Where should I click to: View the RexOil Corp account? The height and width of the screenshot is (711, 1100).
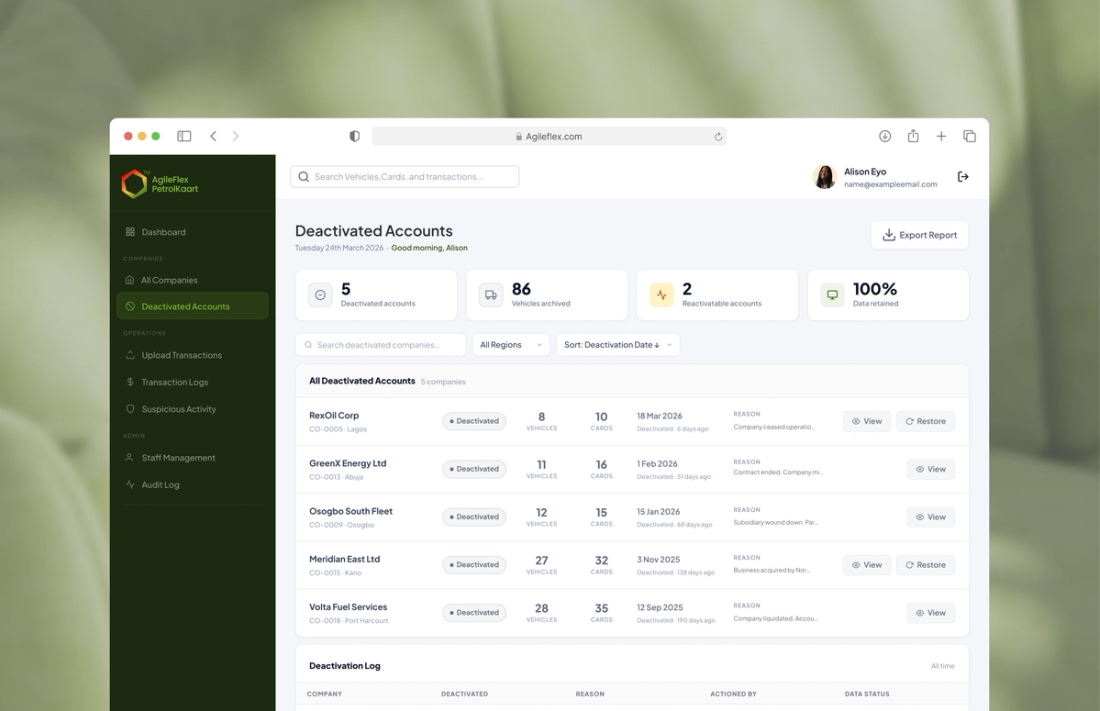tap(866, 421)
